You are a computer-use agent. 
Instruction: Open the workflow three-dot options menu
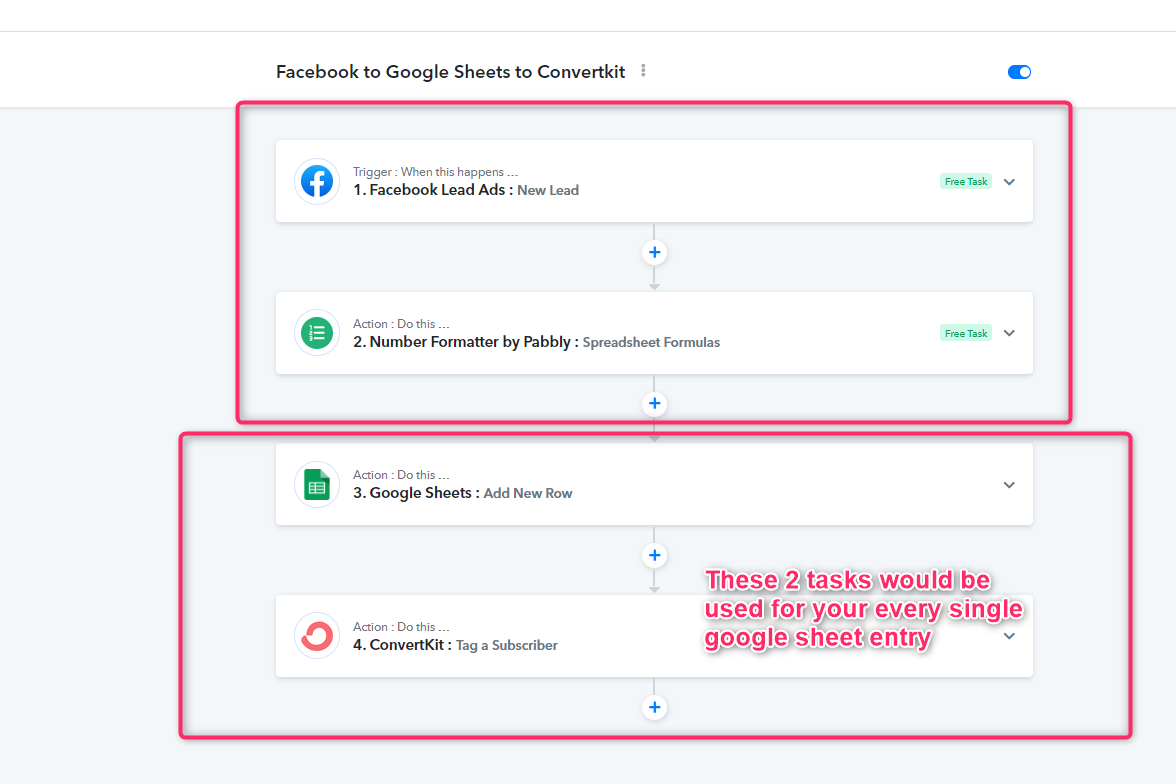point(644,71)
